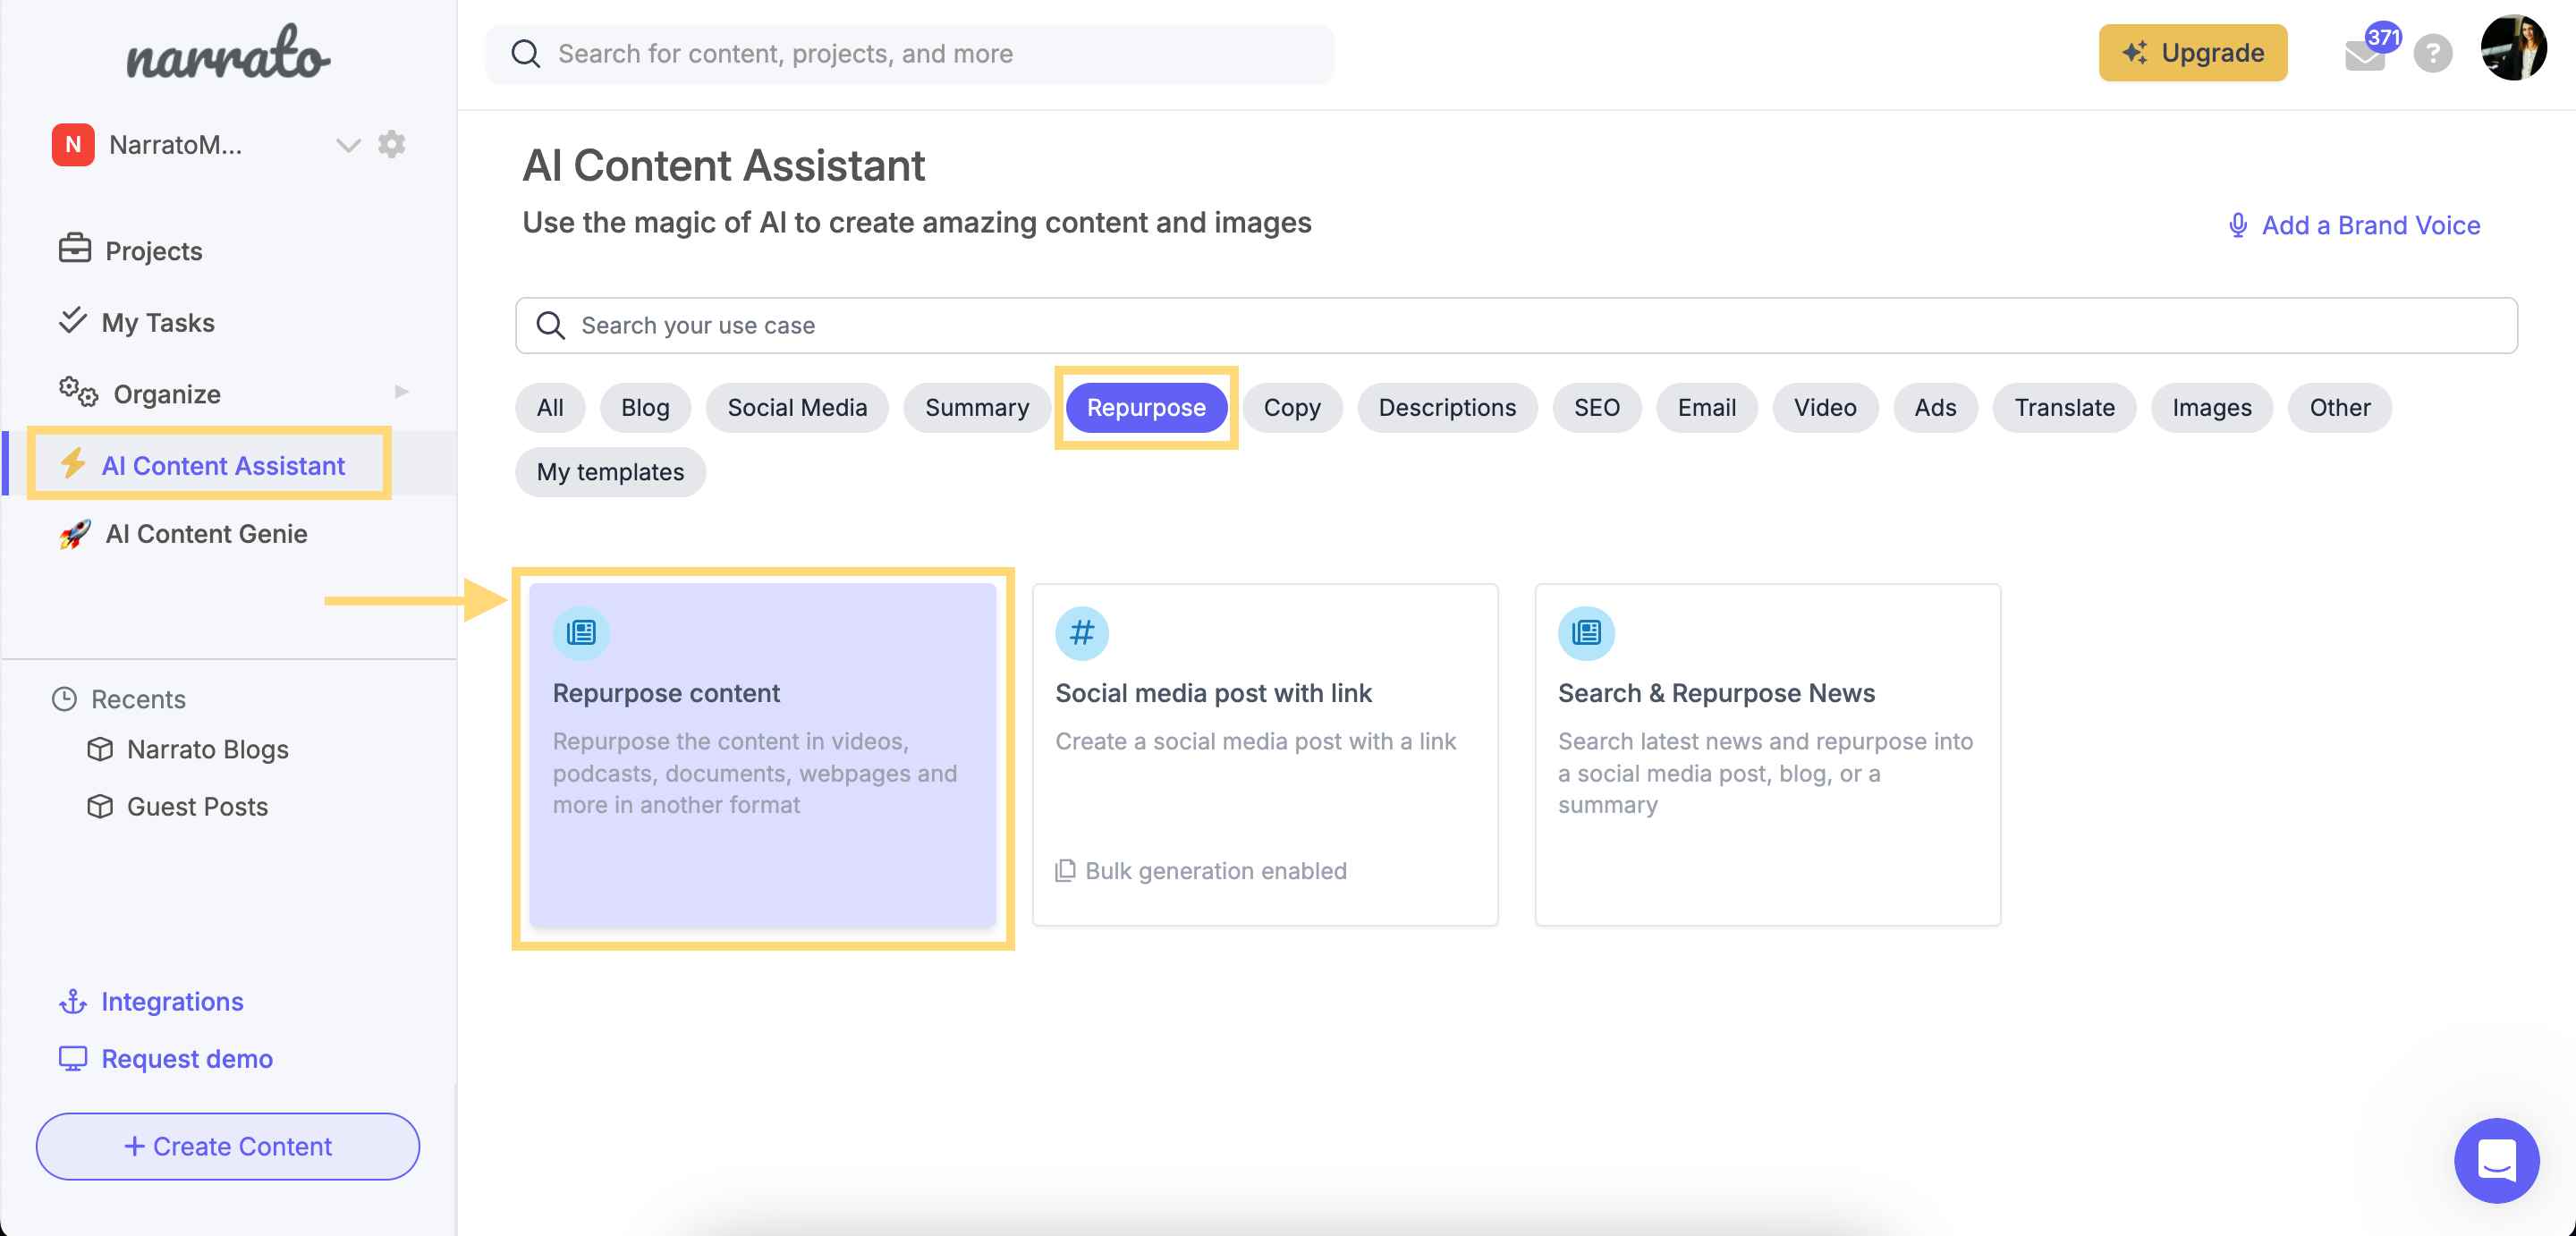This screenshot has width=2576, height=1236.
Task: Click the Repurpose content card icon
Action: click(x=581, y=632)
